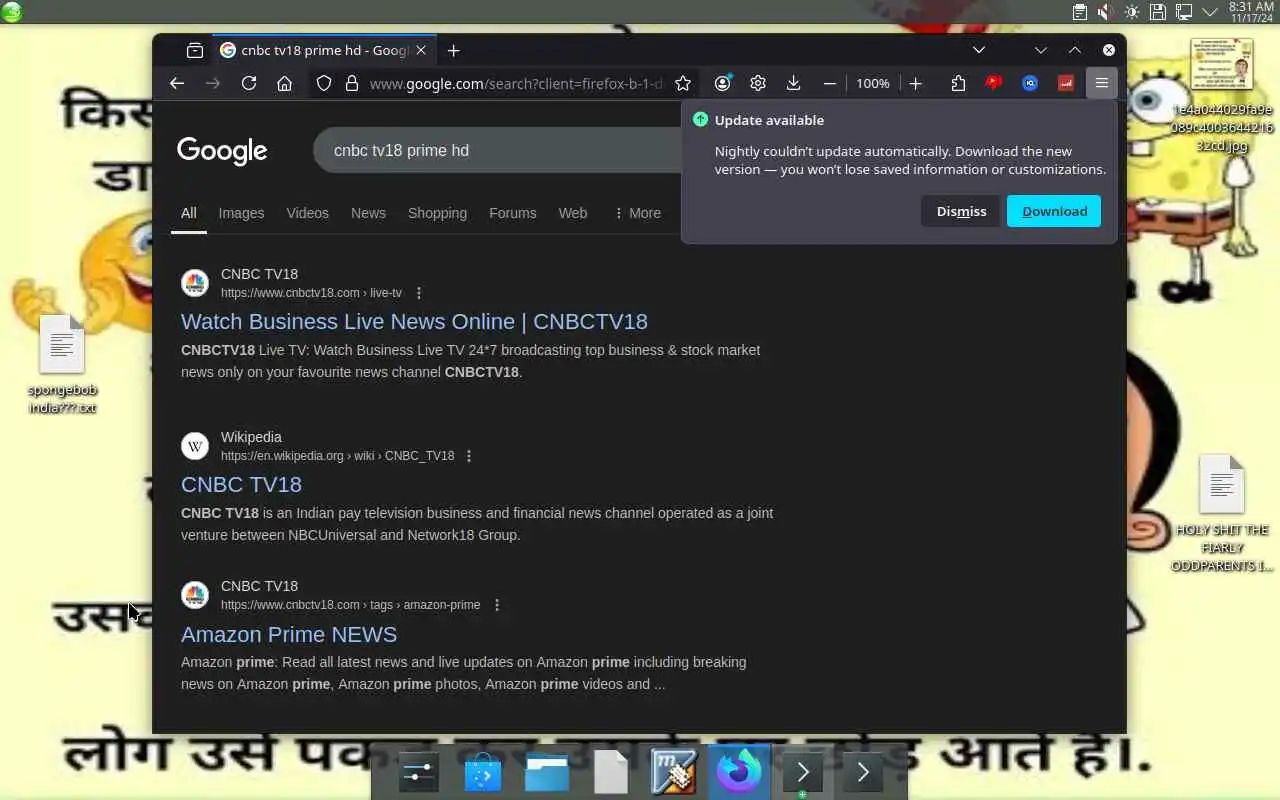Reload the current page
This screenshot has height=800, width=1280.
pyautogui.click(x=249, y=84)
